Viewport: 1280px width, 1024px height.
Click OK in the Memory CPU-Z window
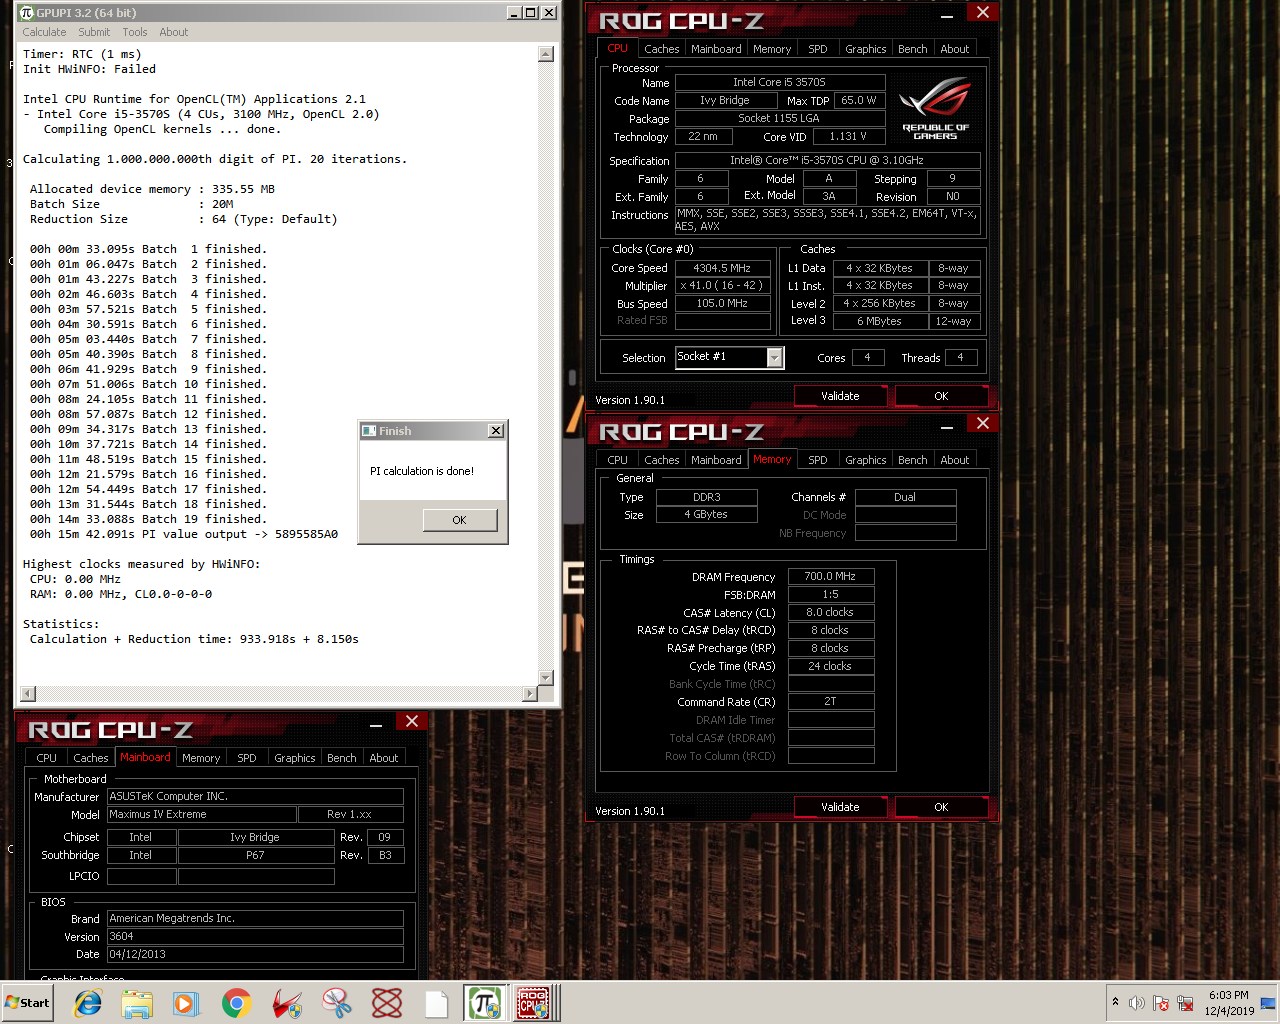(941, 807)
